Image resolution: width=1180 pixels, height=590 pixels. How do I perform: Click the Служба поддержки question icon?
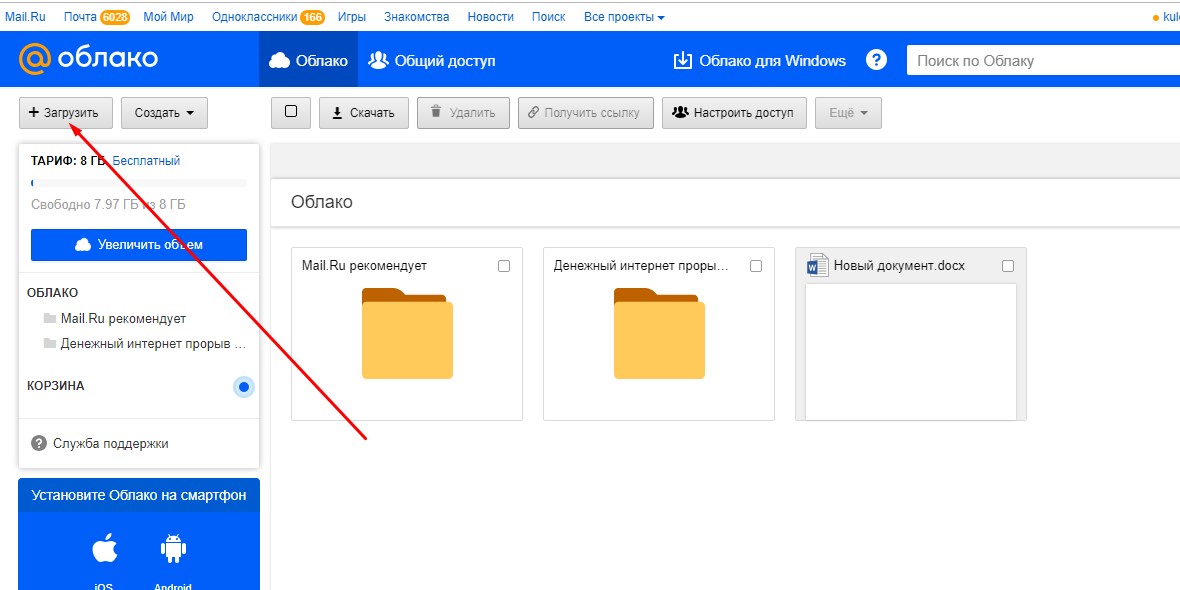coord(39,443)
